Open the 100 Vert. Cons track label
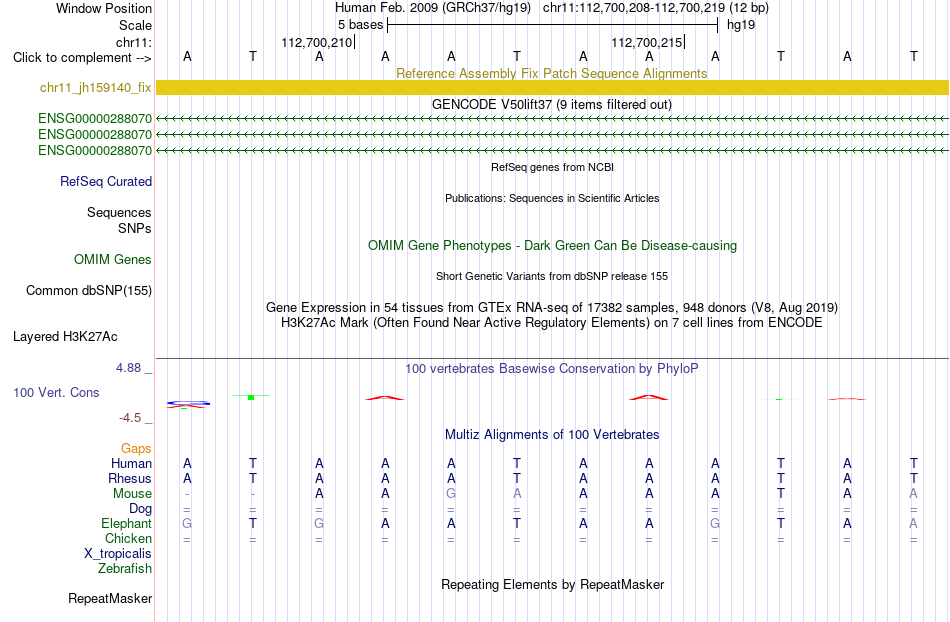 pyautogui.click(x=56, y=392)
